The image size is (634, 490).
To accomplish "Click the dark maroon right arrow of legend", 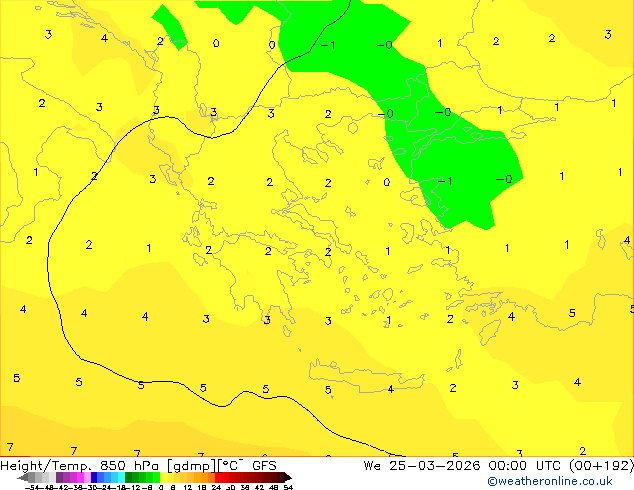I will pyautogui.click(x=288, y=477).
